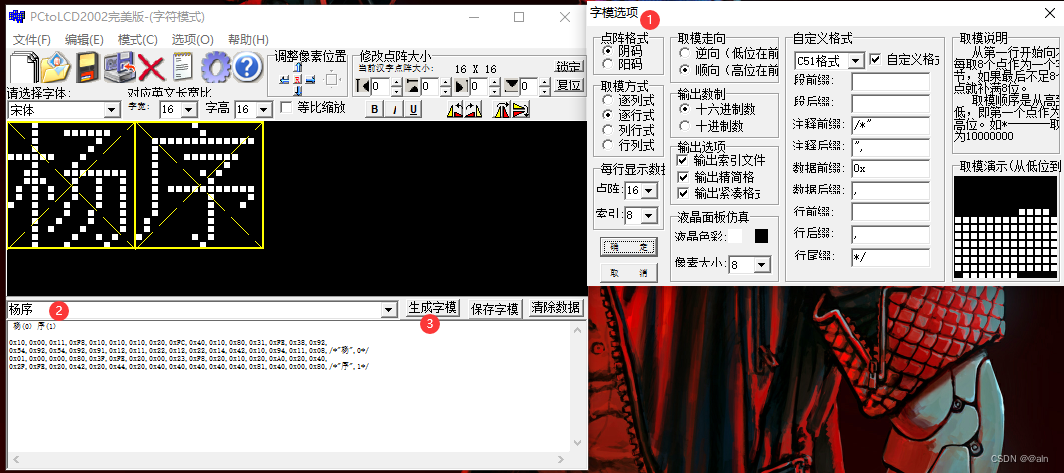Toggle the 自定义格式 checkbox
Viewport: 1064px width, 473px height.
click(875, 60)
